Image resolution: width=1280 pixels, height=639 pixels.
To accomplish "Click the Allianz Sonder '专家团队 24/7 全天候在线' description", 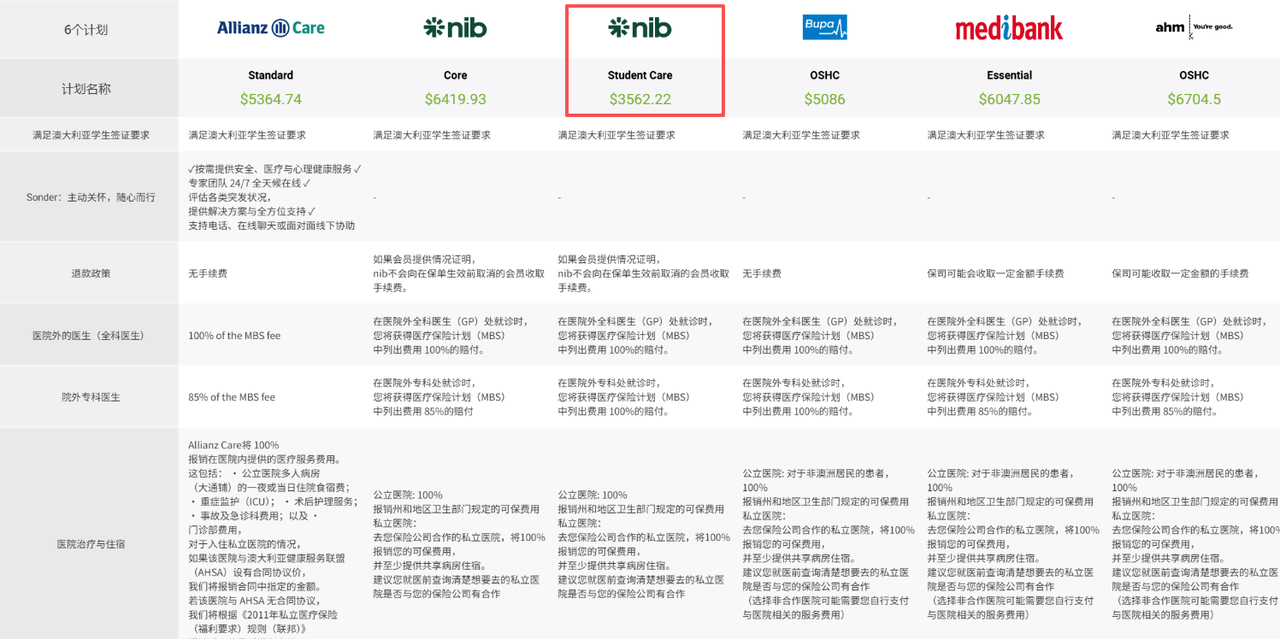I will tap(249, 183).
